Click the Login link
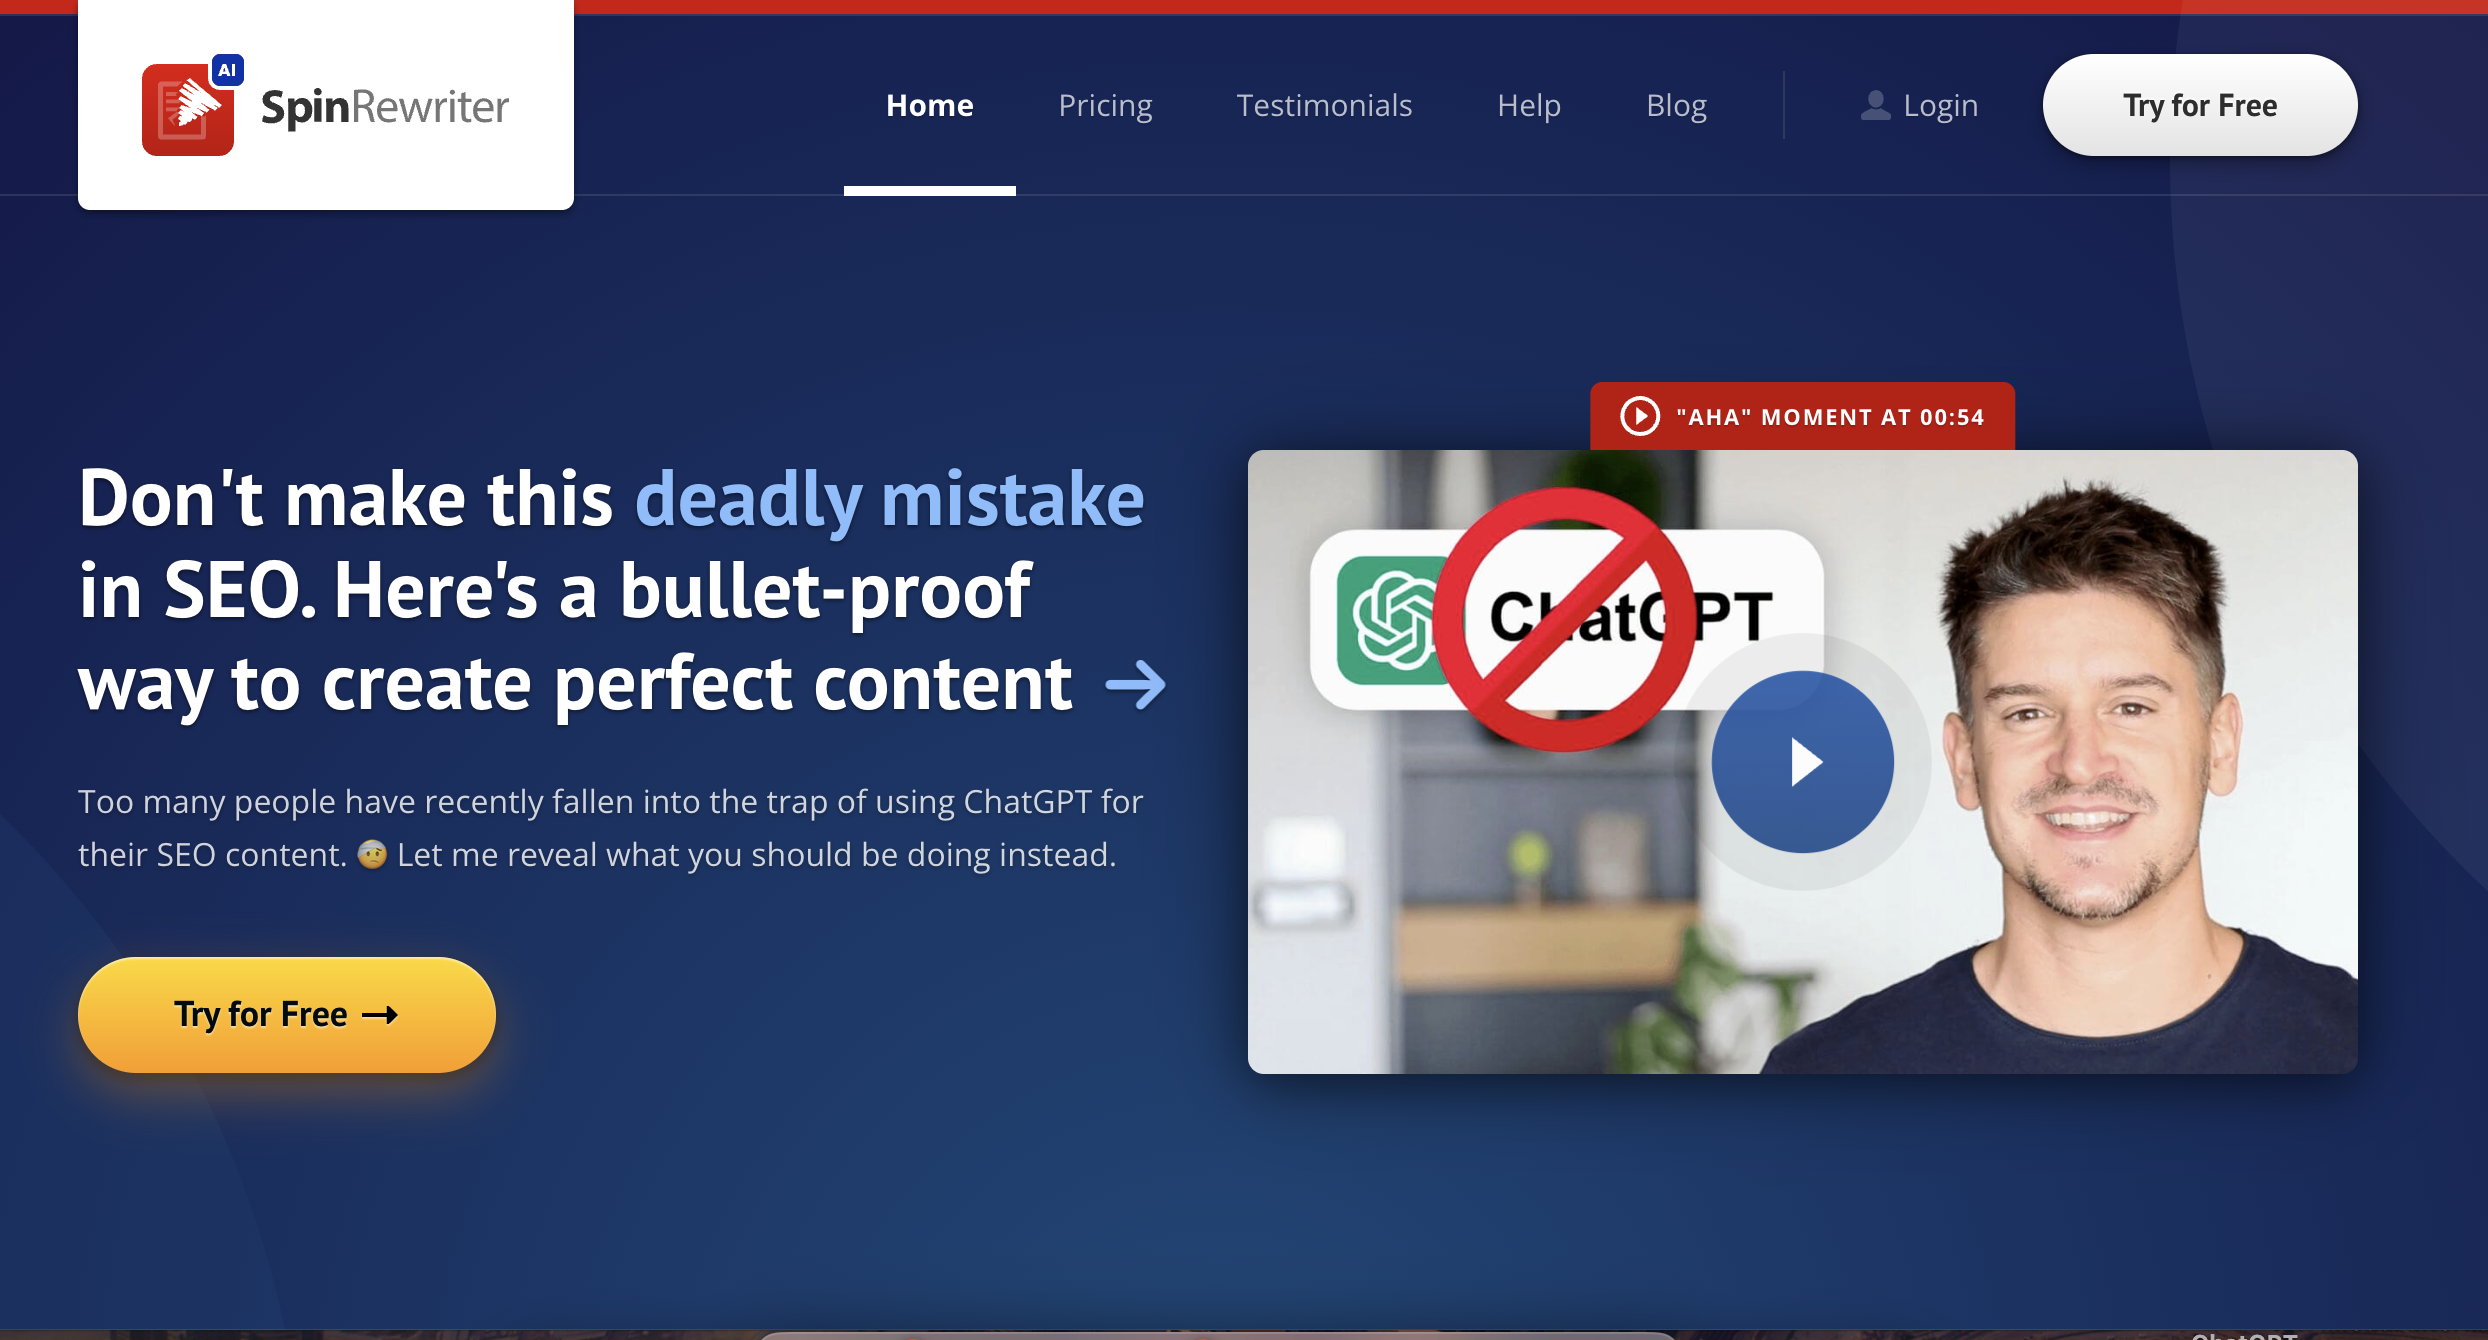Image resolution: width=2488 pixels, height=1340 pixels. click(x=1940, y=104)
